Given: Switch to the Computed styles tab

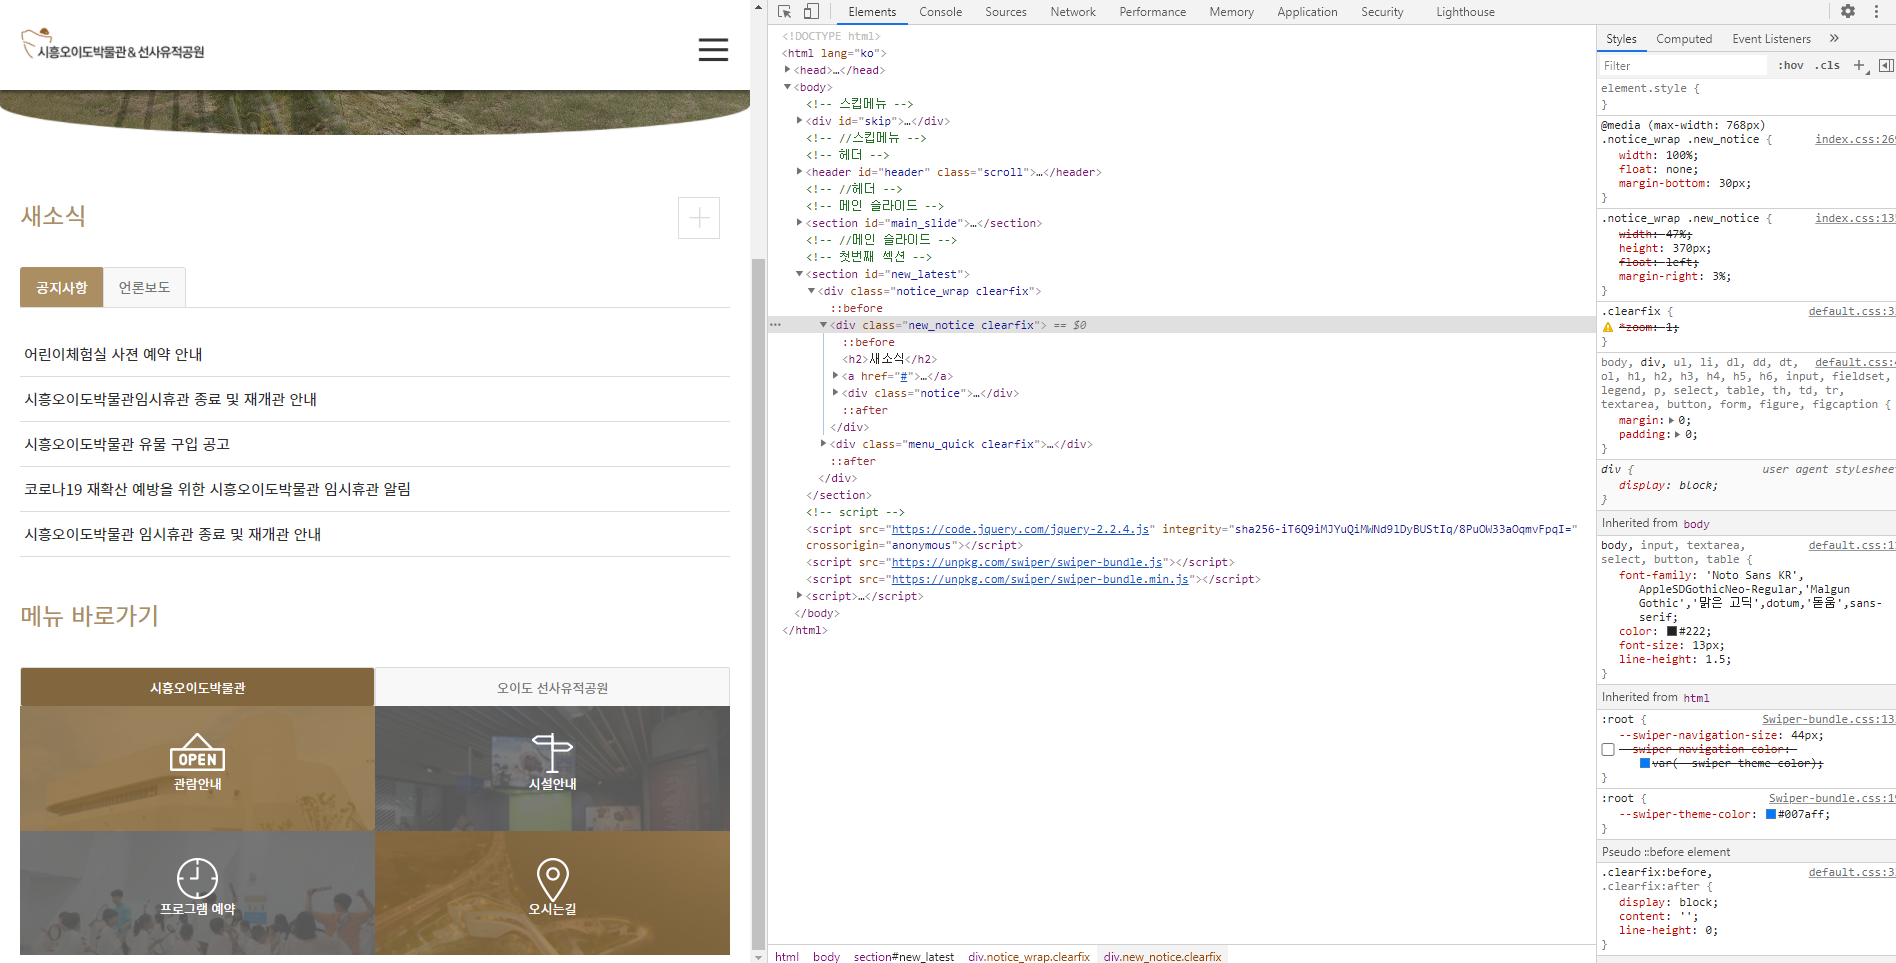Looking at the screenshot, I should (1684, 39).
